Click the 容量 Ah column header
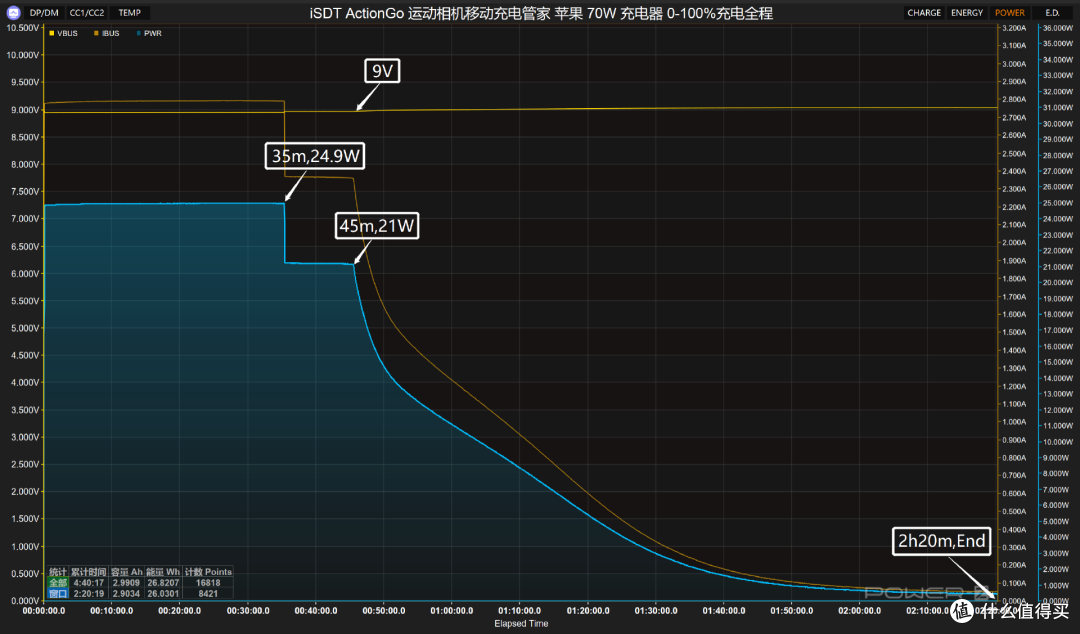Screen dimensions: 1080x634 point(126,572)
